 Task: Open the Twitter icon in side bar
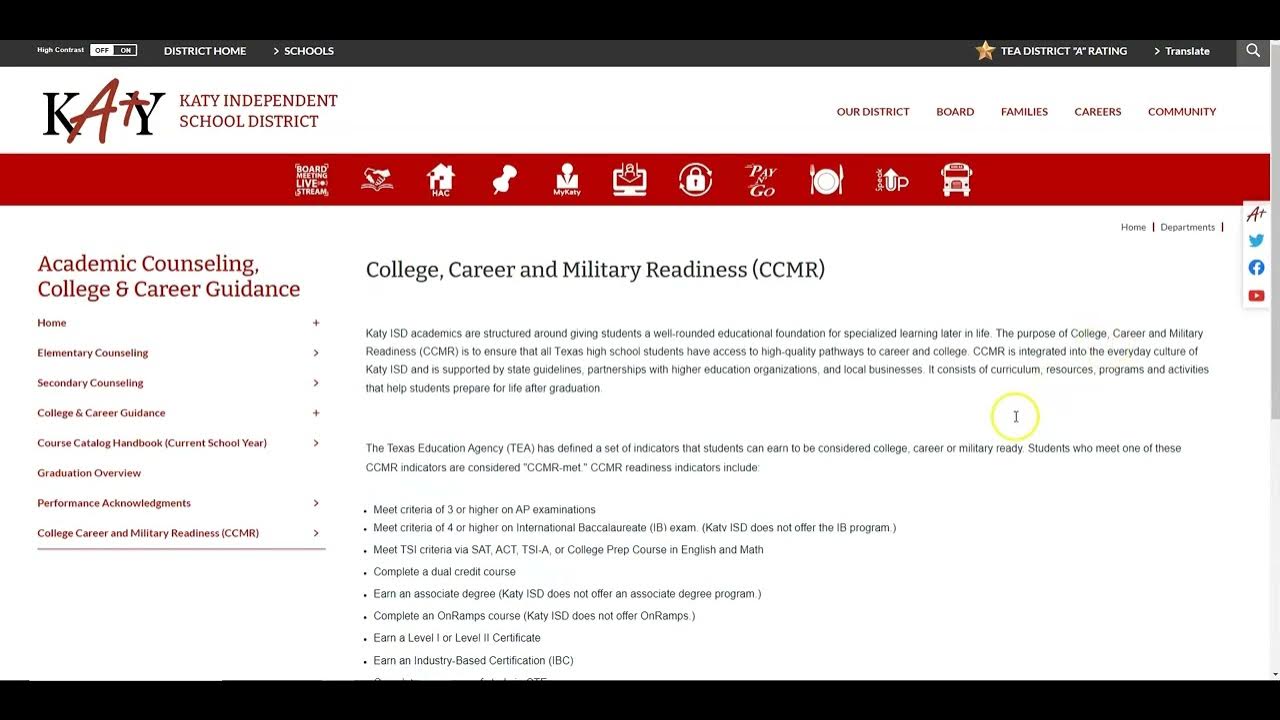[1256, 240]
